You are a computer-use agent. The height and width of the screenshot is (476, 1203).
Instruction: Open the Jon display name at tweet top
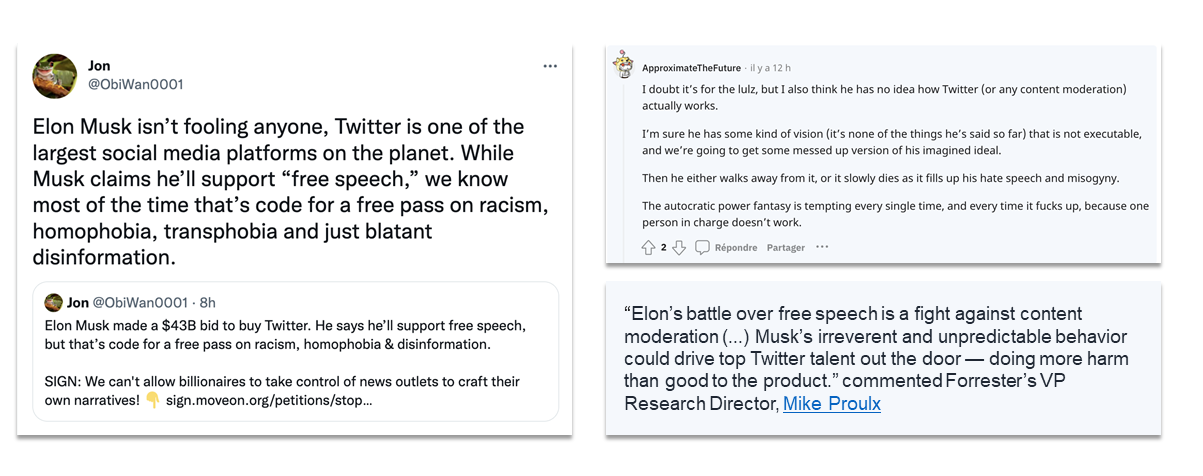click(99, 66)
